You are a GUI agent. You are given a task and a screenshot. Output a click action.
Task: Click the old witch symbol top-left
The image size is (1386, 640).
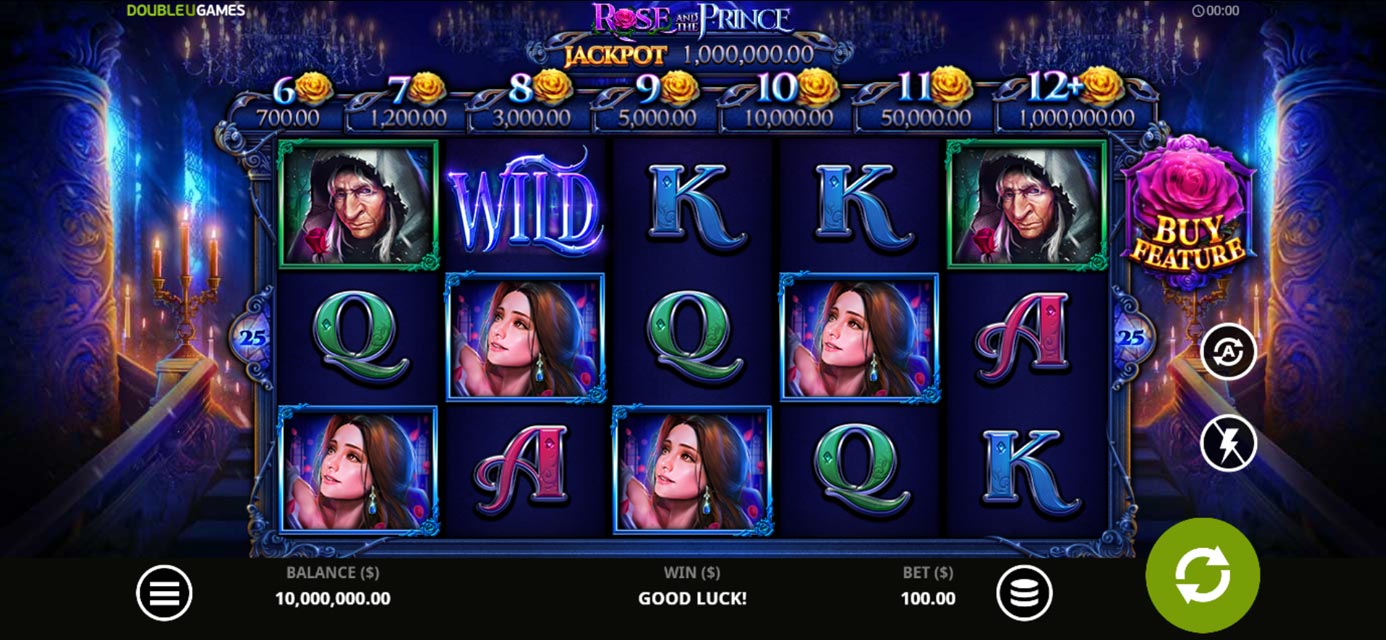coord(358,203)
